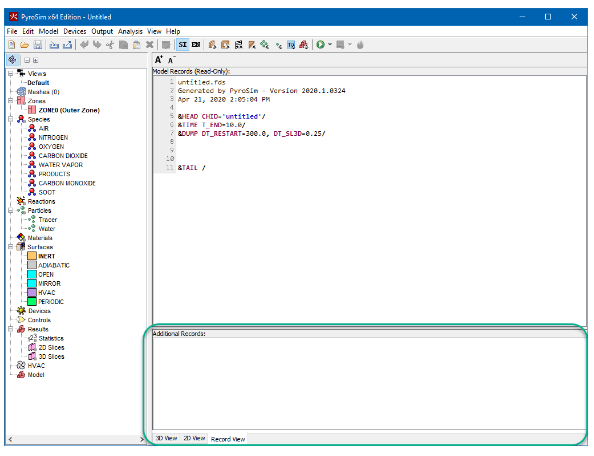Save the model with the floppy disk icon

38,45
